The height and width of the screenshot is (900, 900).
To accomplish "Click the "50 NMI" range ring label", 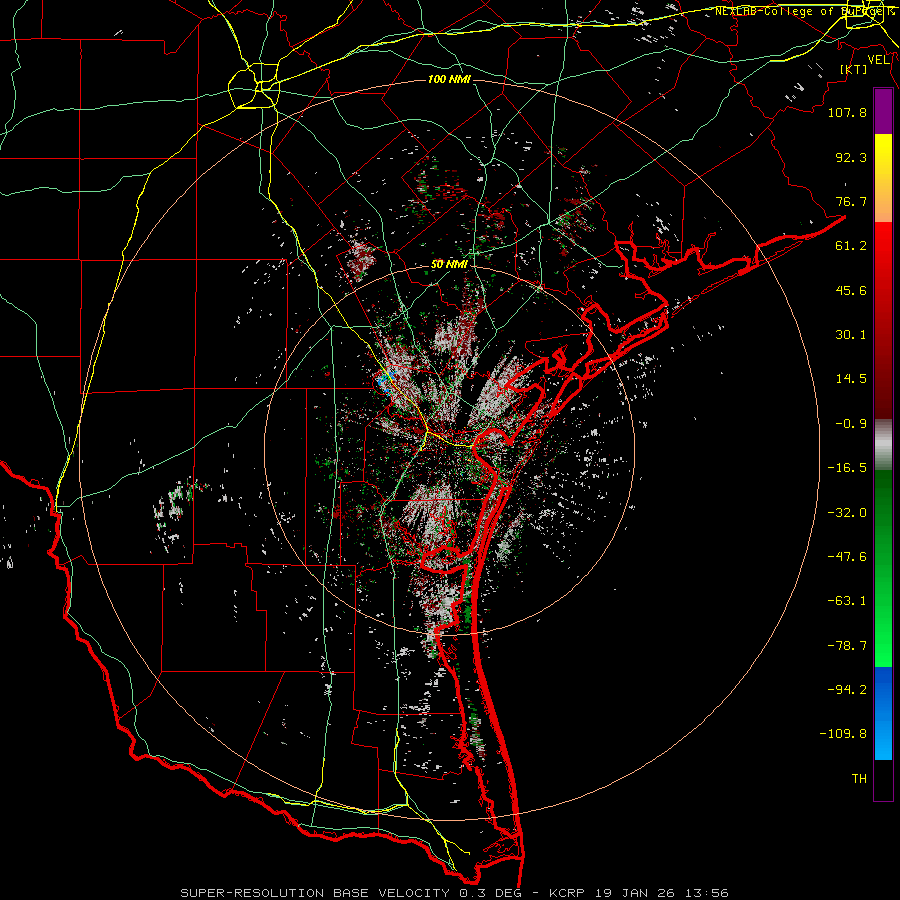I will (x=449, y=264).
